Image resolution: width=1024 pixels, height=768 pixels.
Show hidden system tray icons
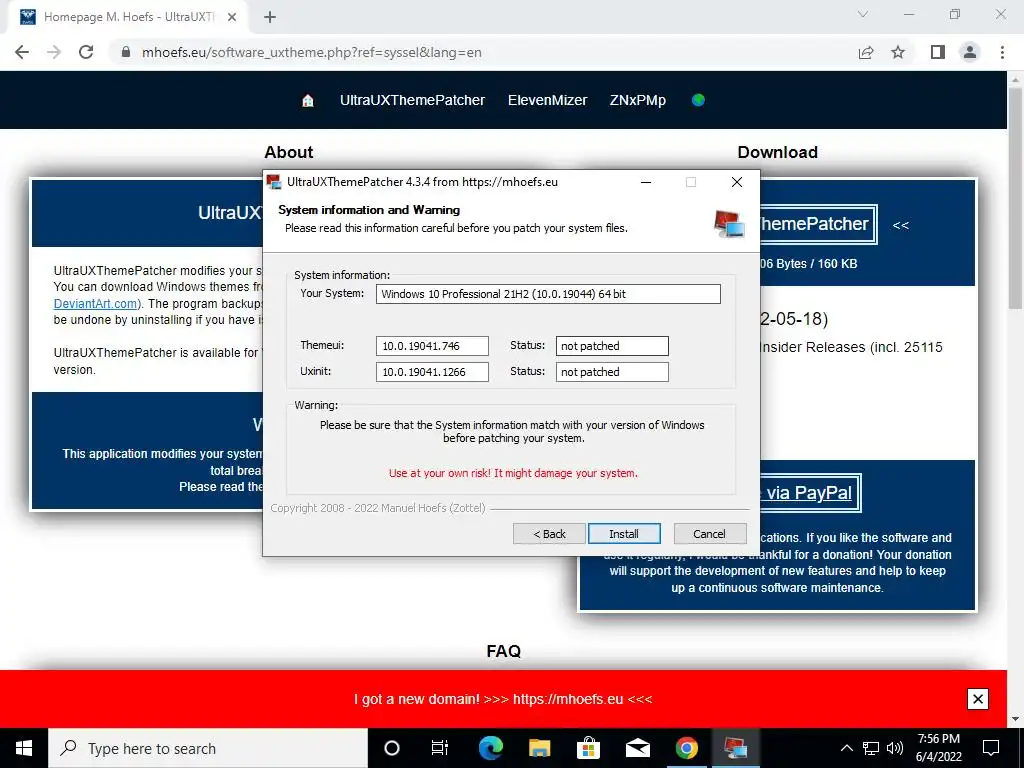846,748
